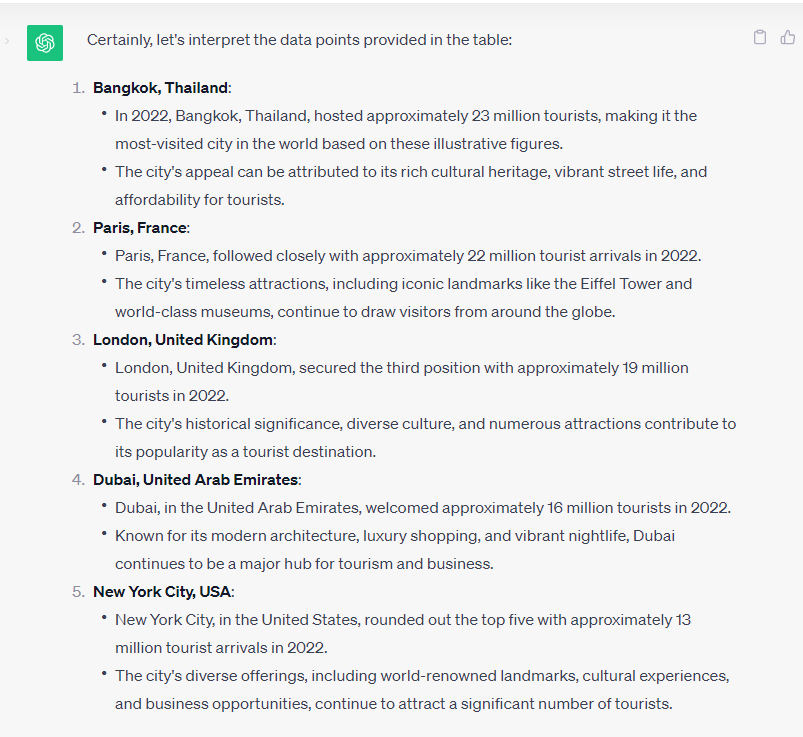Viewport: 803px width, 737px height.
Task: Click the 'New York City, USA' heading
Action: tap(163, 592)
